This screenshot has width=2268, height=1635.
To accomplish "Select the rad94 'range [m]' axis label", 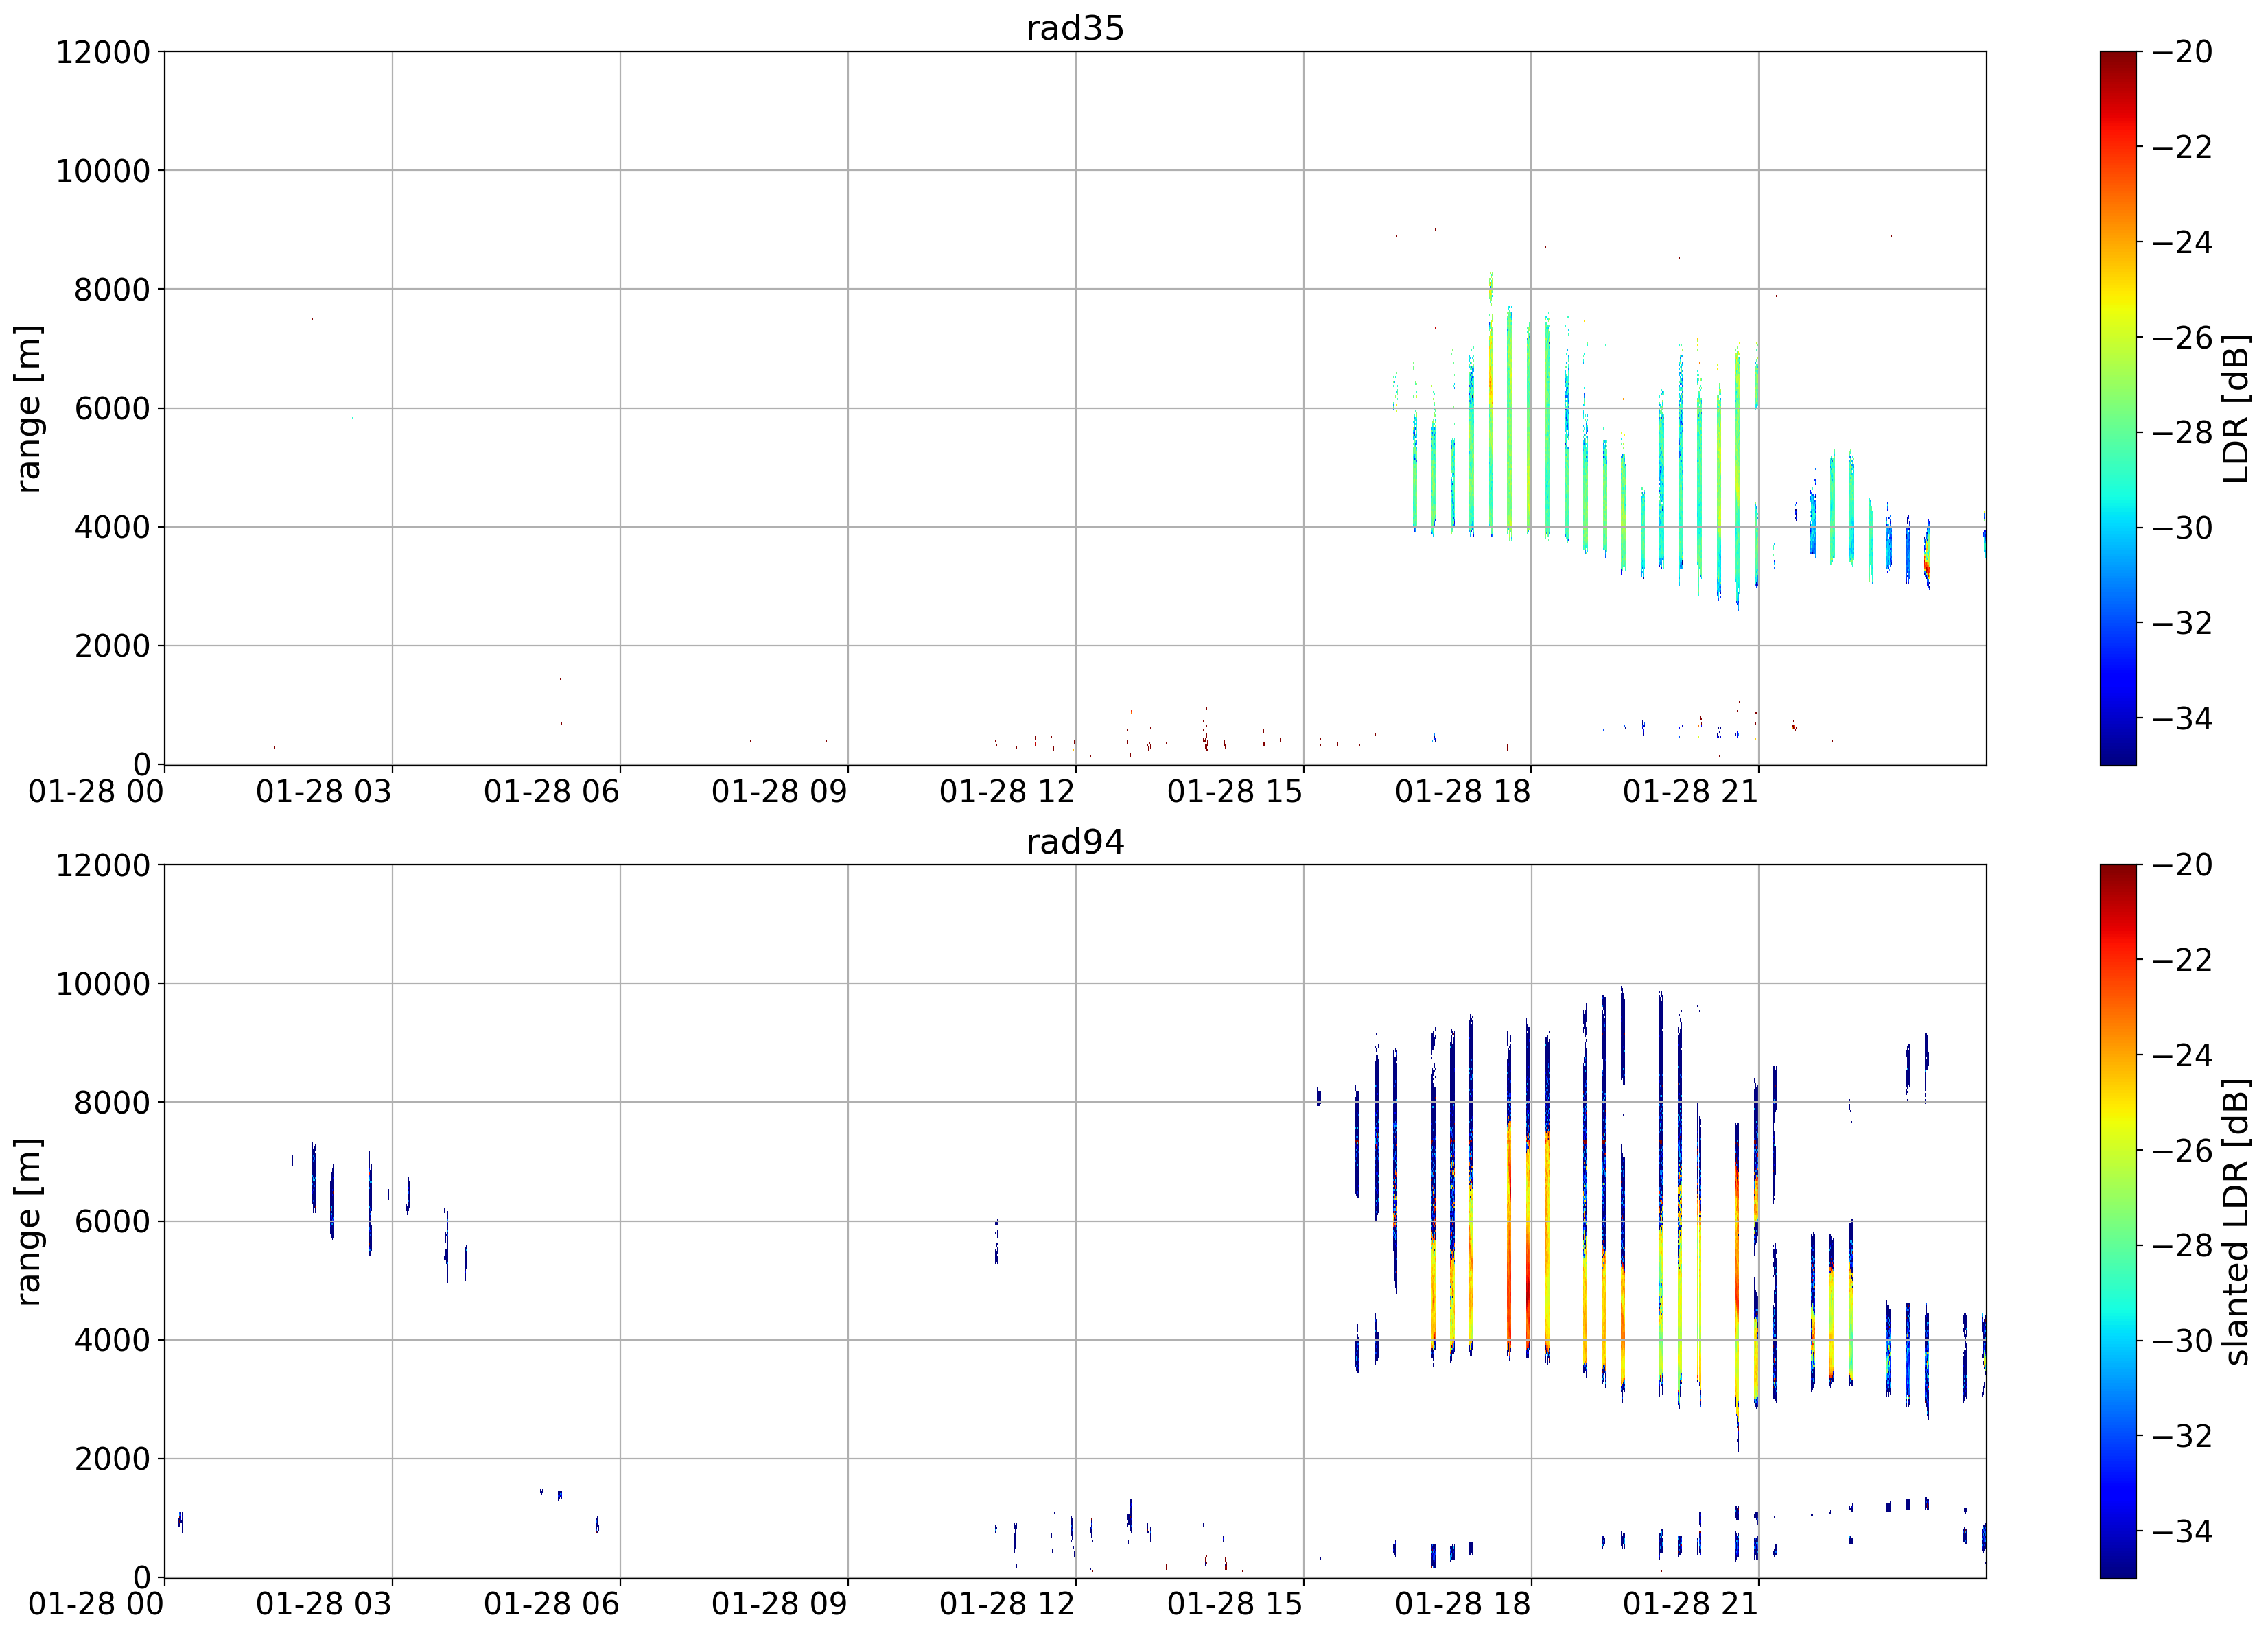I will (x=28, y=1222).
